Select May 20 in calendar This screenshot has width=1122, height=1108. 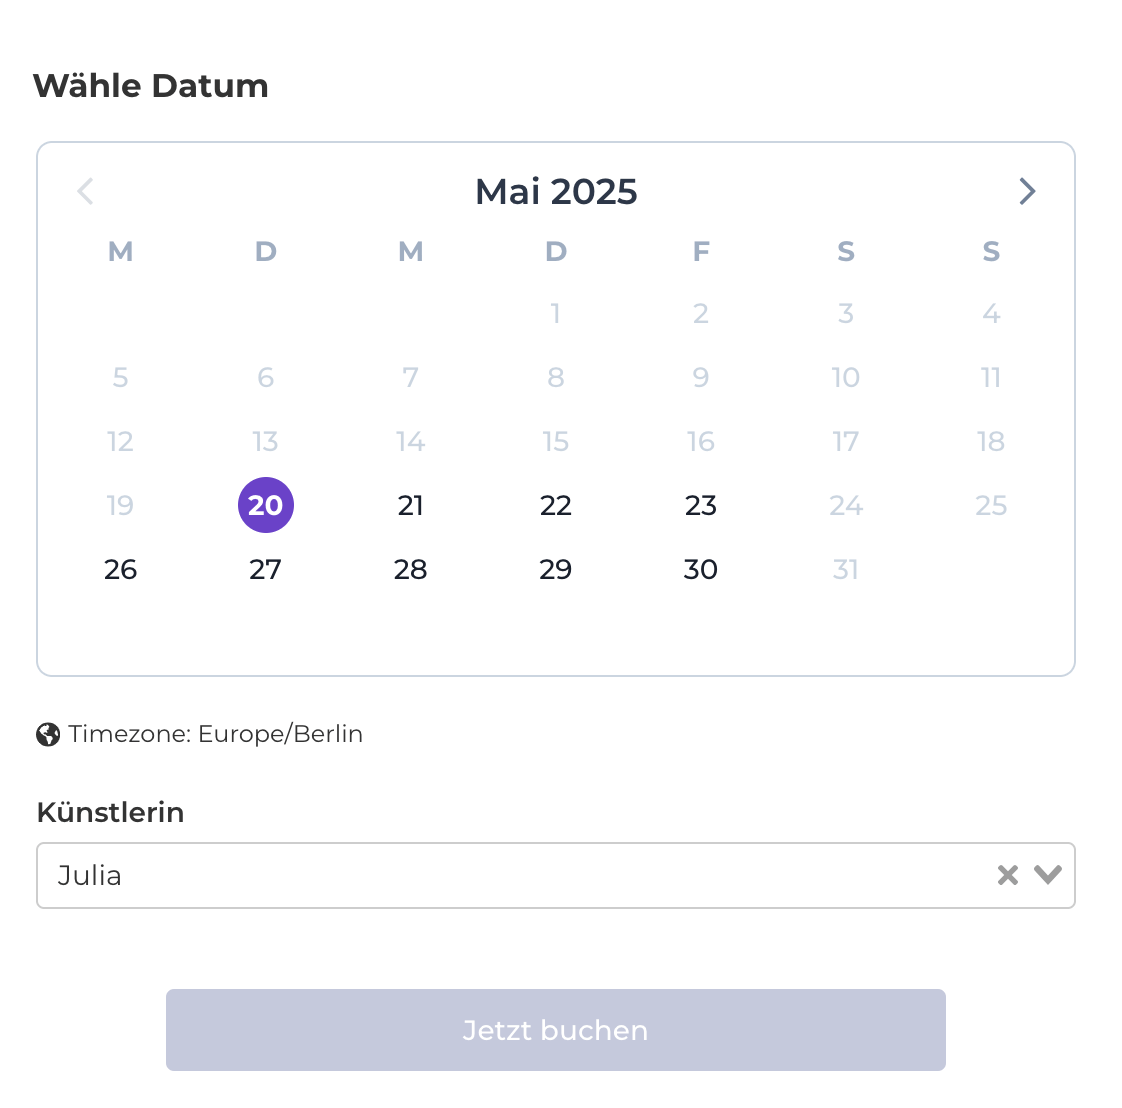coord(266,505)
